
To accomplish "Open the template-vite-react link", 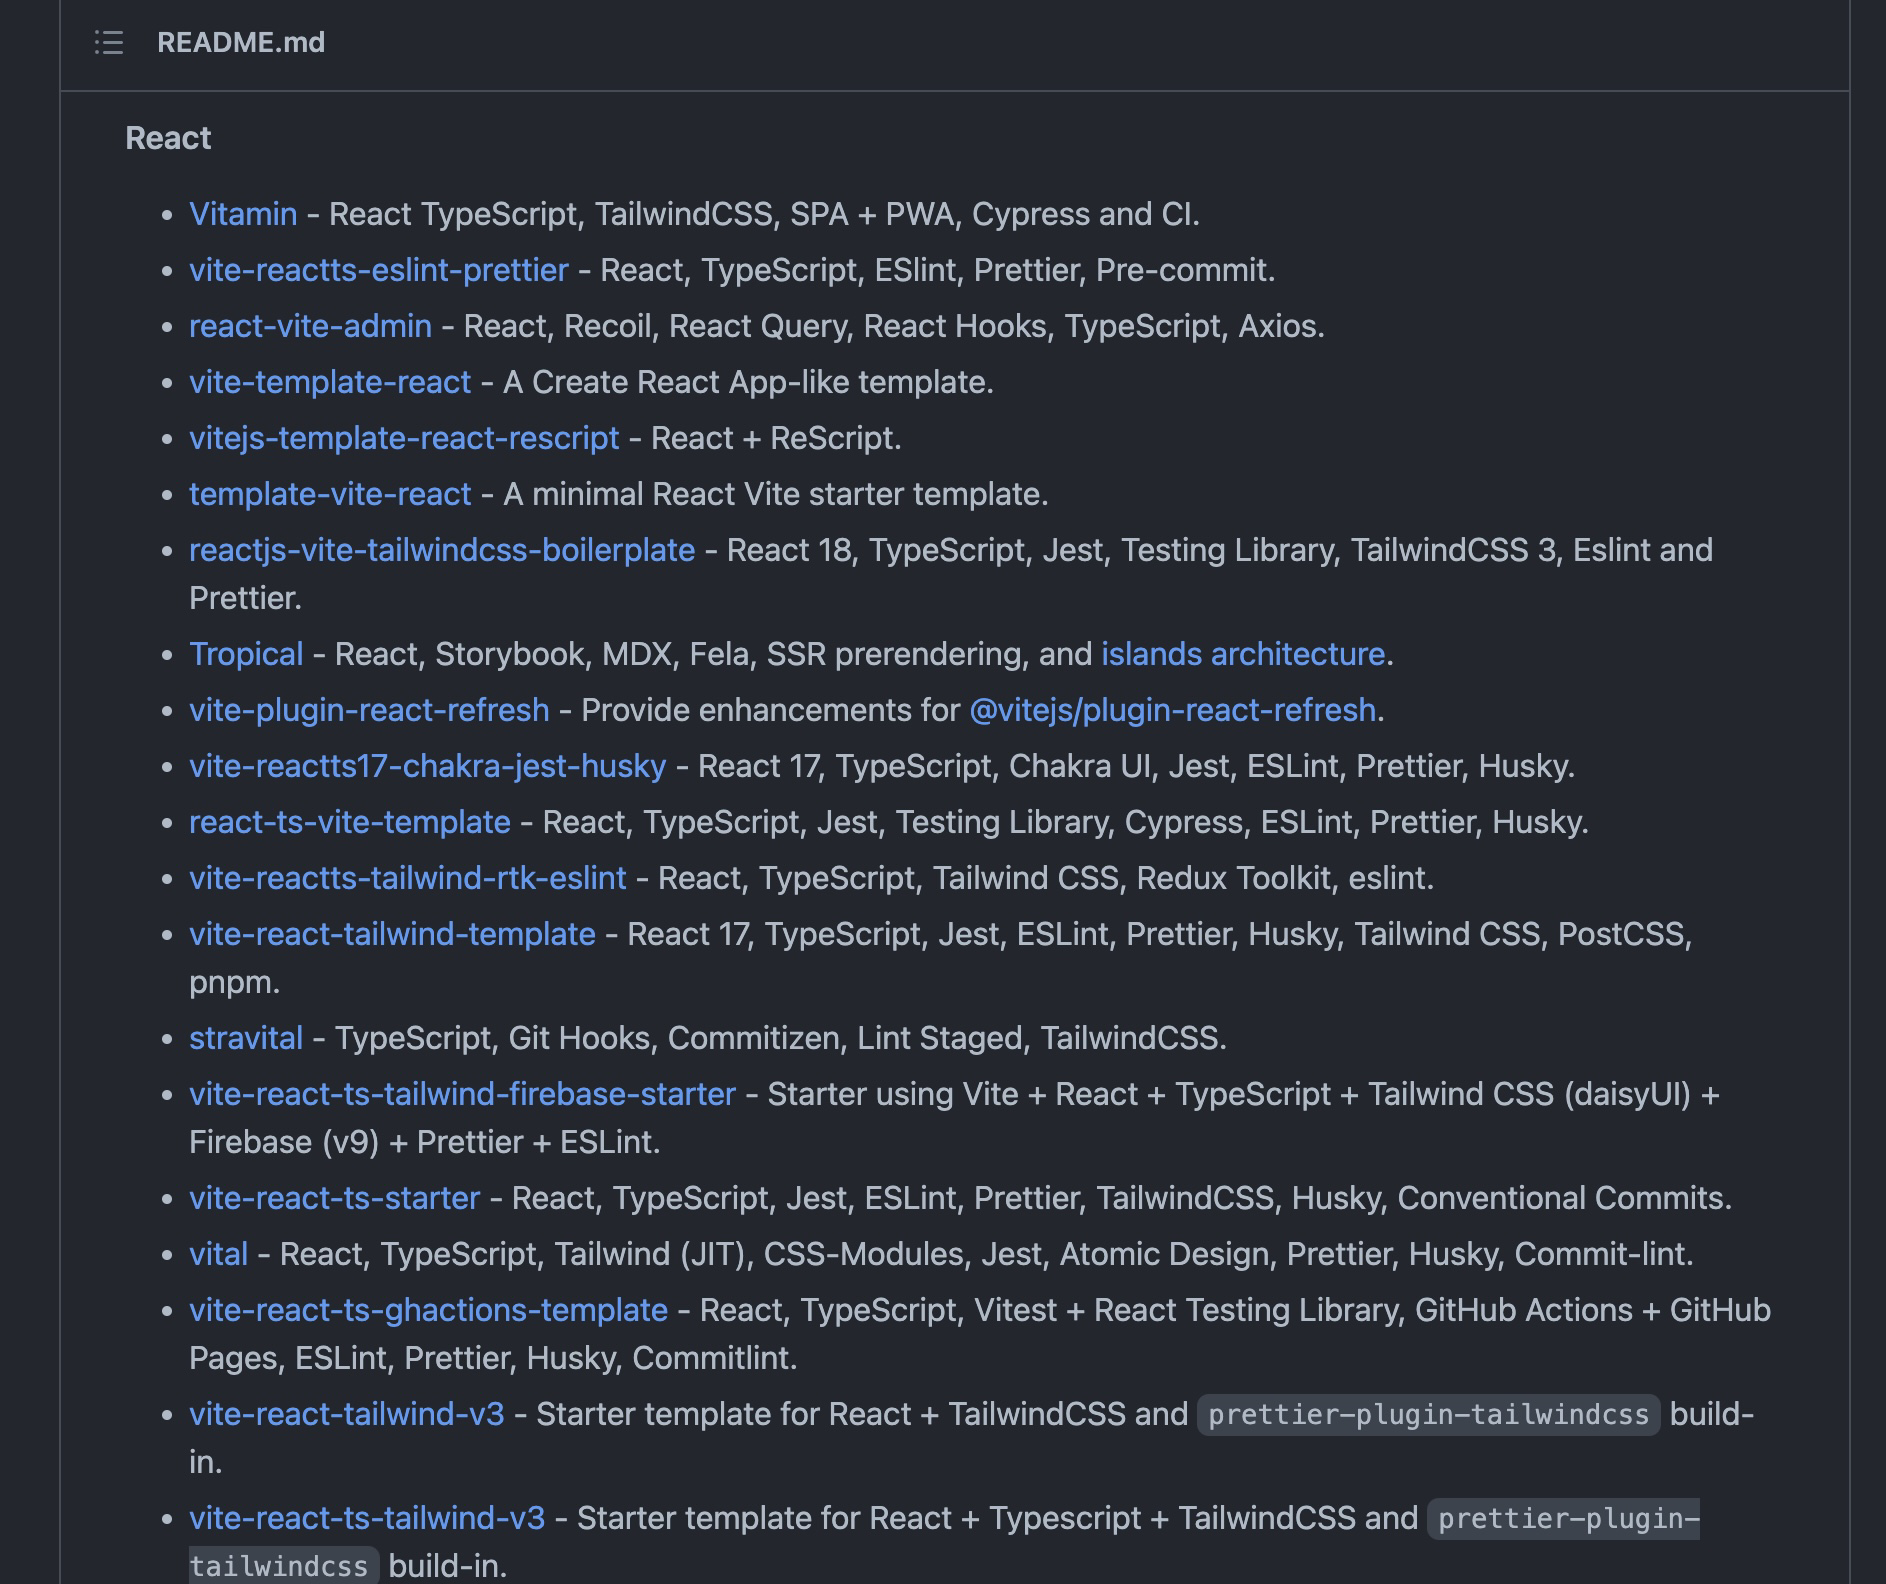I will [330, 494].
